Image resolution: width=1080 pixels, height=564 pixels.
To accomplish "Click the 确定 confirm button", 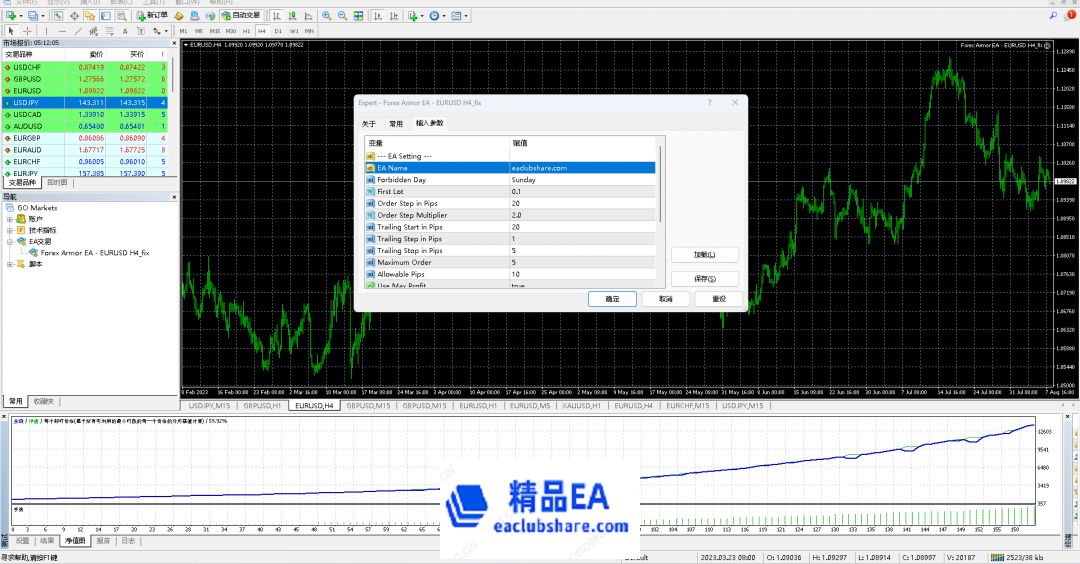I will [x=612, y=299].
